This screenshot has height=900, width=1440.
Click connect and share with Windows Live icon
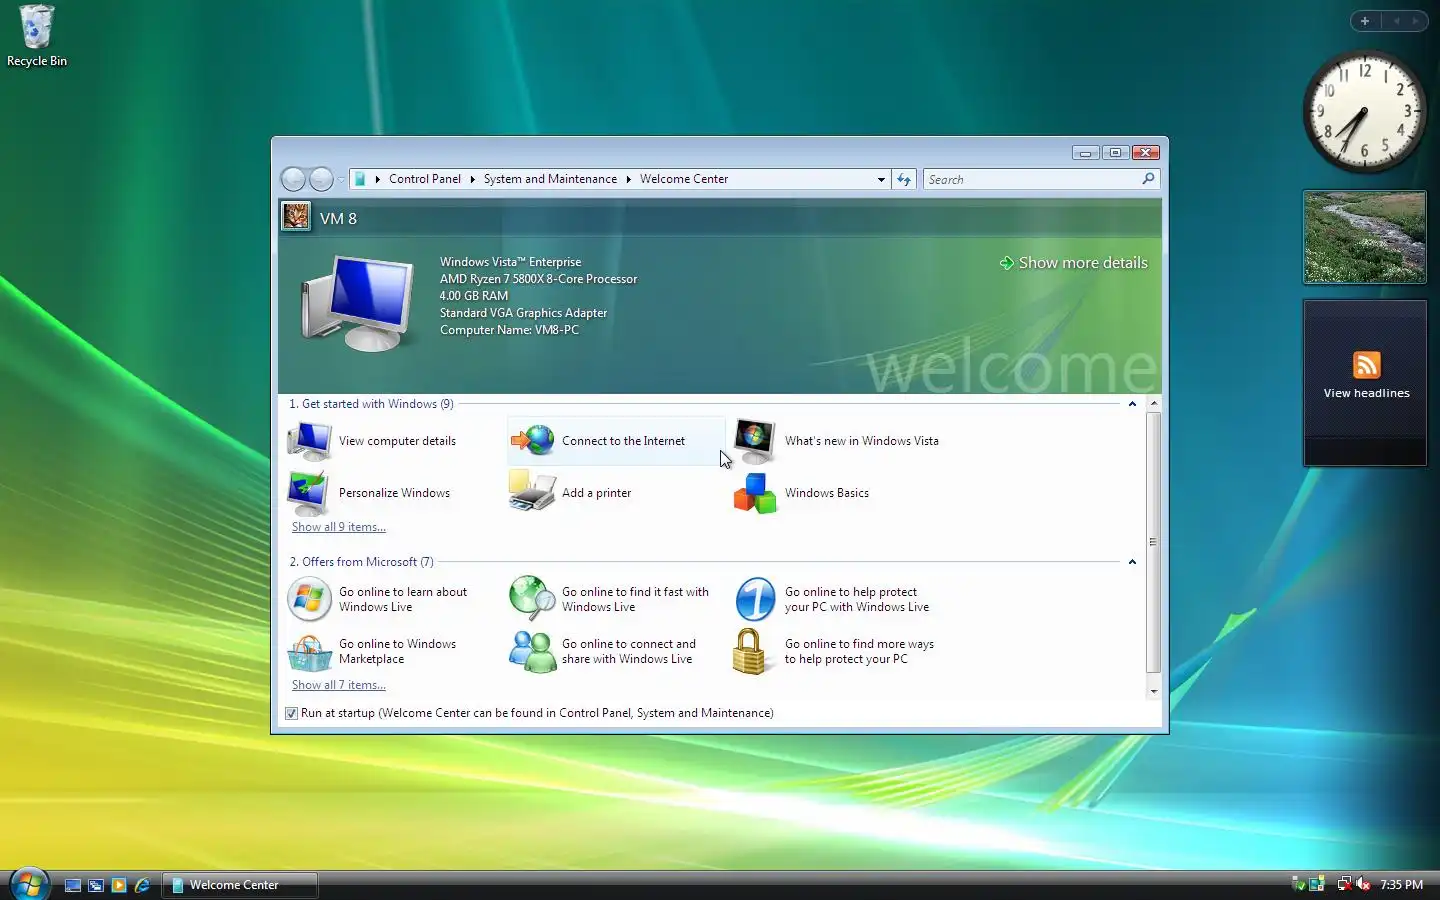tap(532, 652)
